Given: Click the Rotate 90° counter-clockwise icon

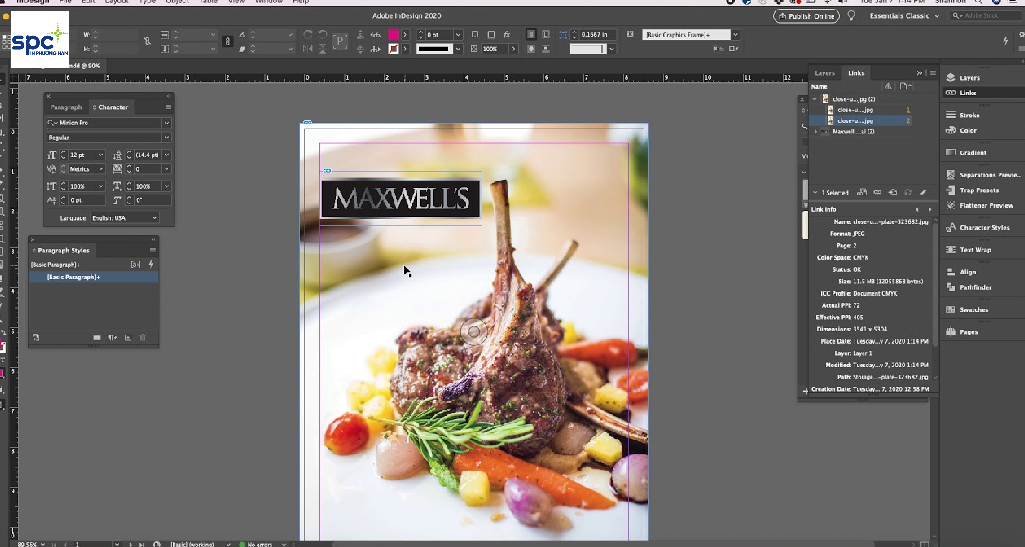Looking at the screenshot, I should (323, 35).
